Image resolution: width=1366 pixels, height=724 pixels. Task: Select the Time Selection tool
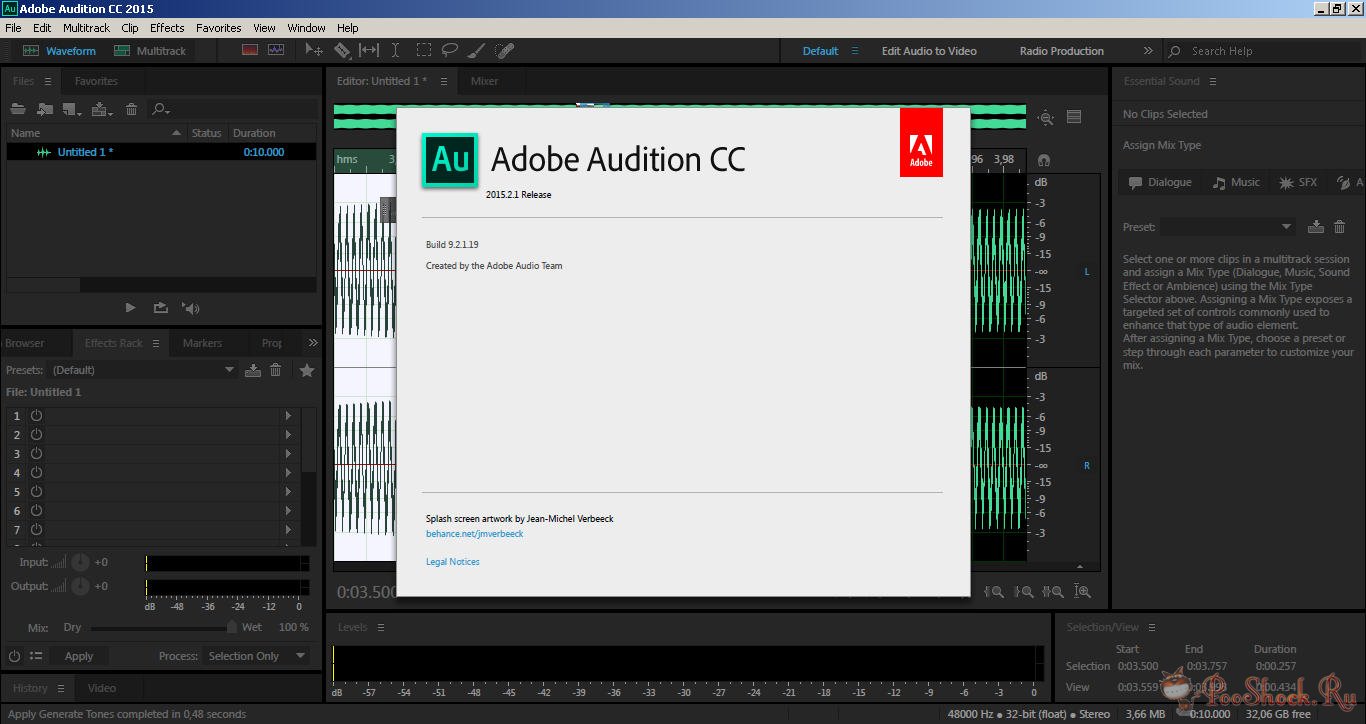click(396, 50)
